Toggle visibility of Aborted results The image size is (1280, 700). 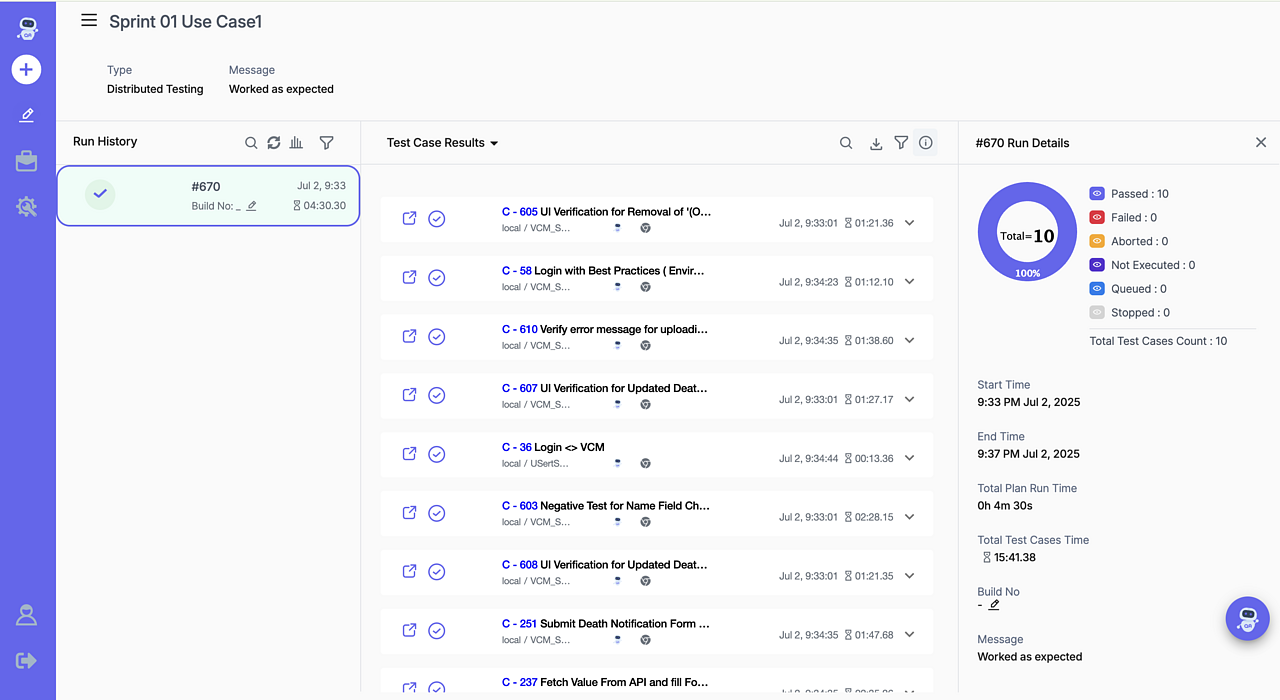[1097, 241]
